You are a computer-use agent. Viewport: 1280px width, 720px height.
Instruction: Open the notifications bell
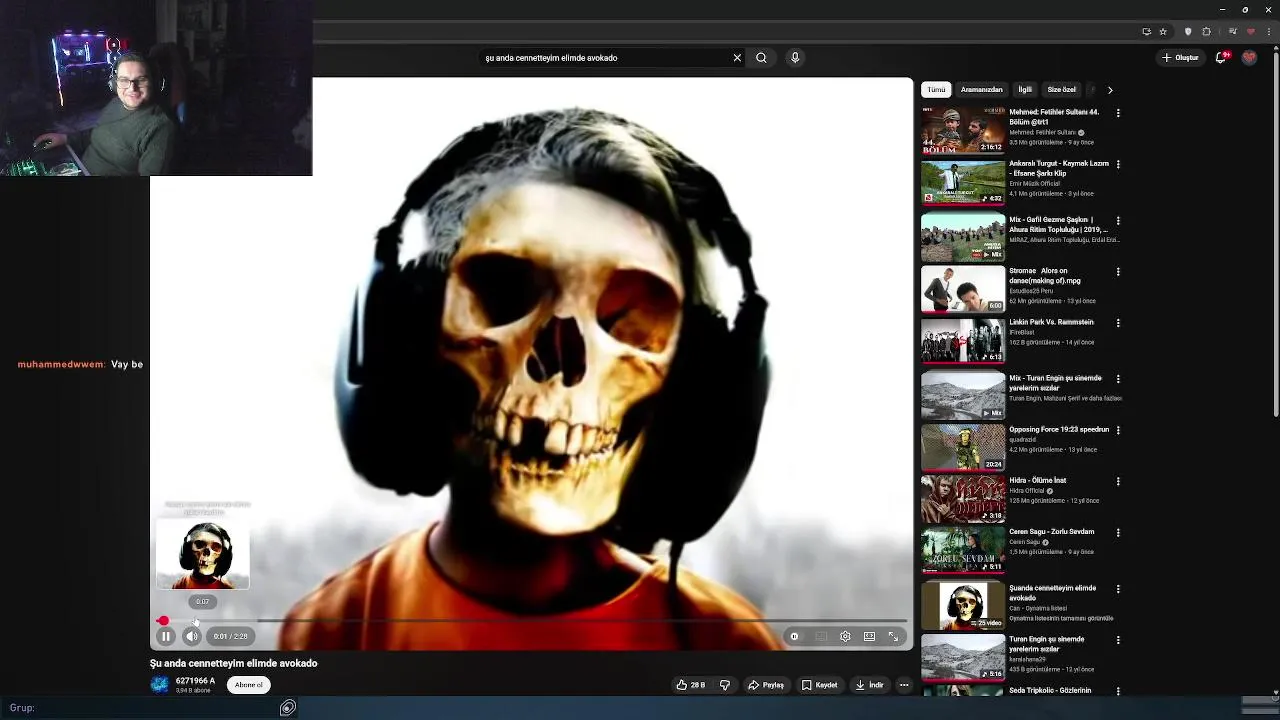1221,58
